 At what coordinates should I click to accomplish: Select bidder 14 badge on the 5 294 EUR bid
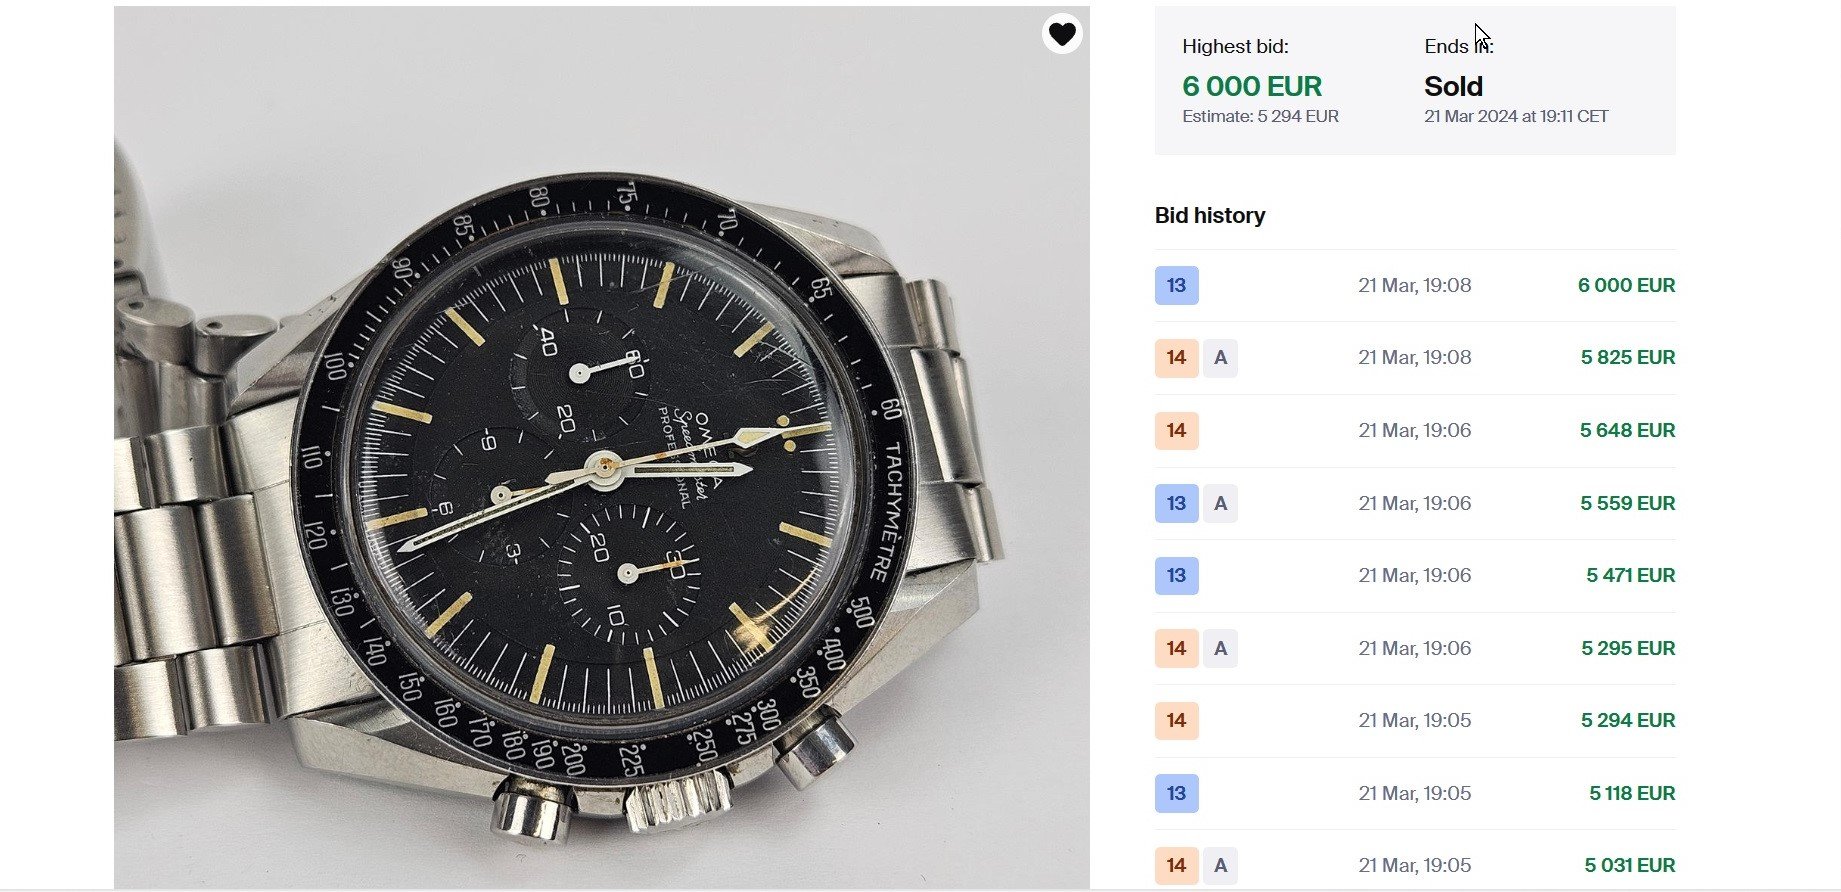[x=1176, y=721]
